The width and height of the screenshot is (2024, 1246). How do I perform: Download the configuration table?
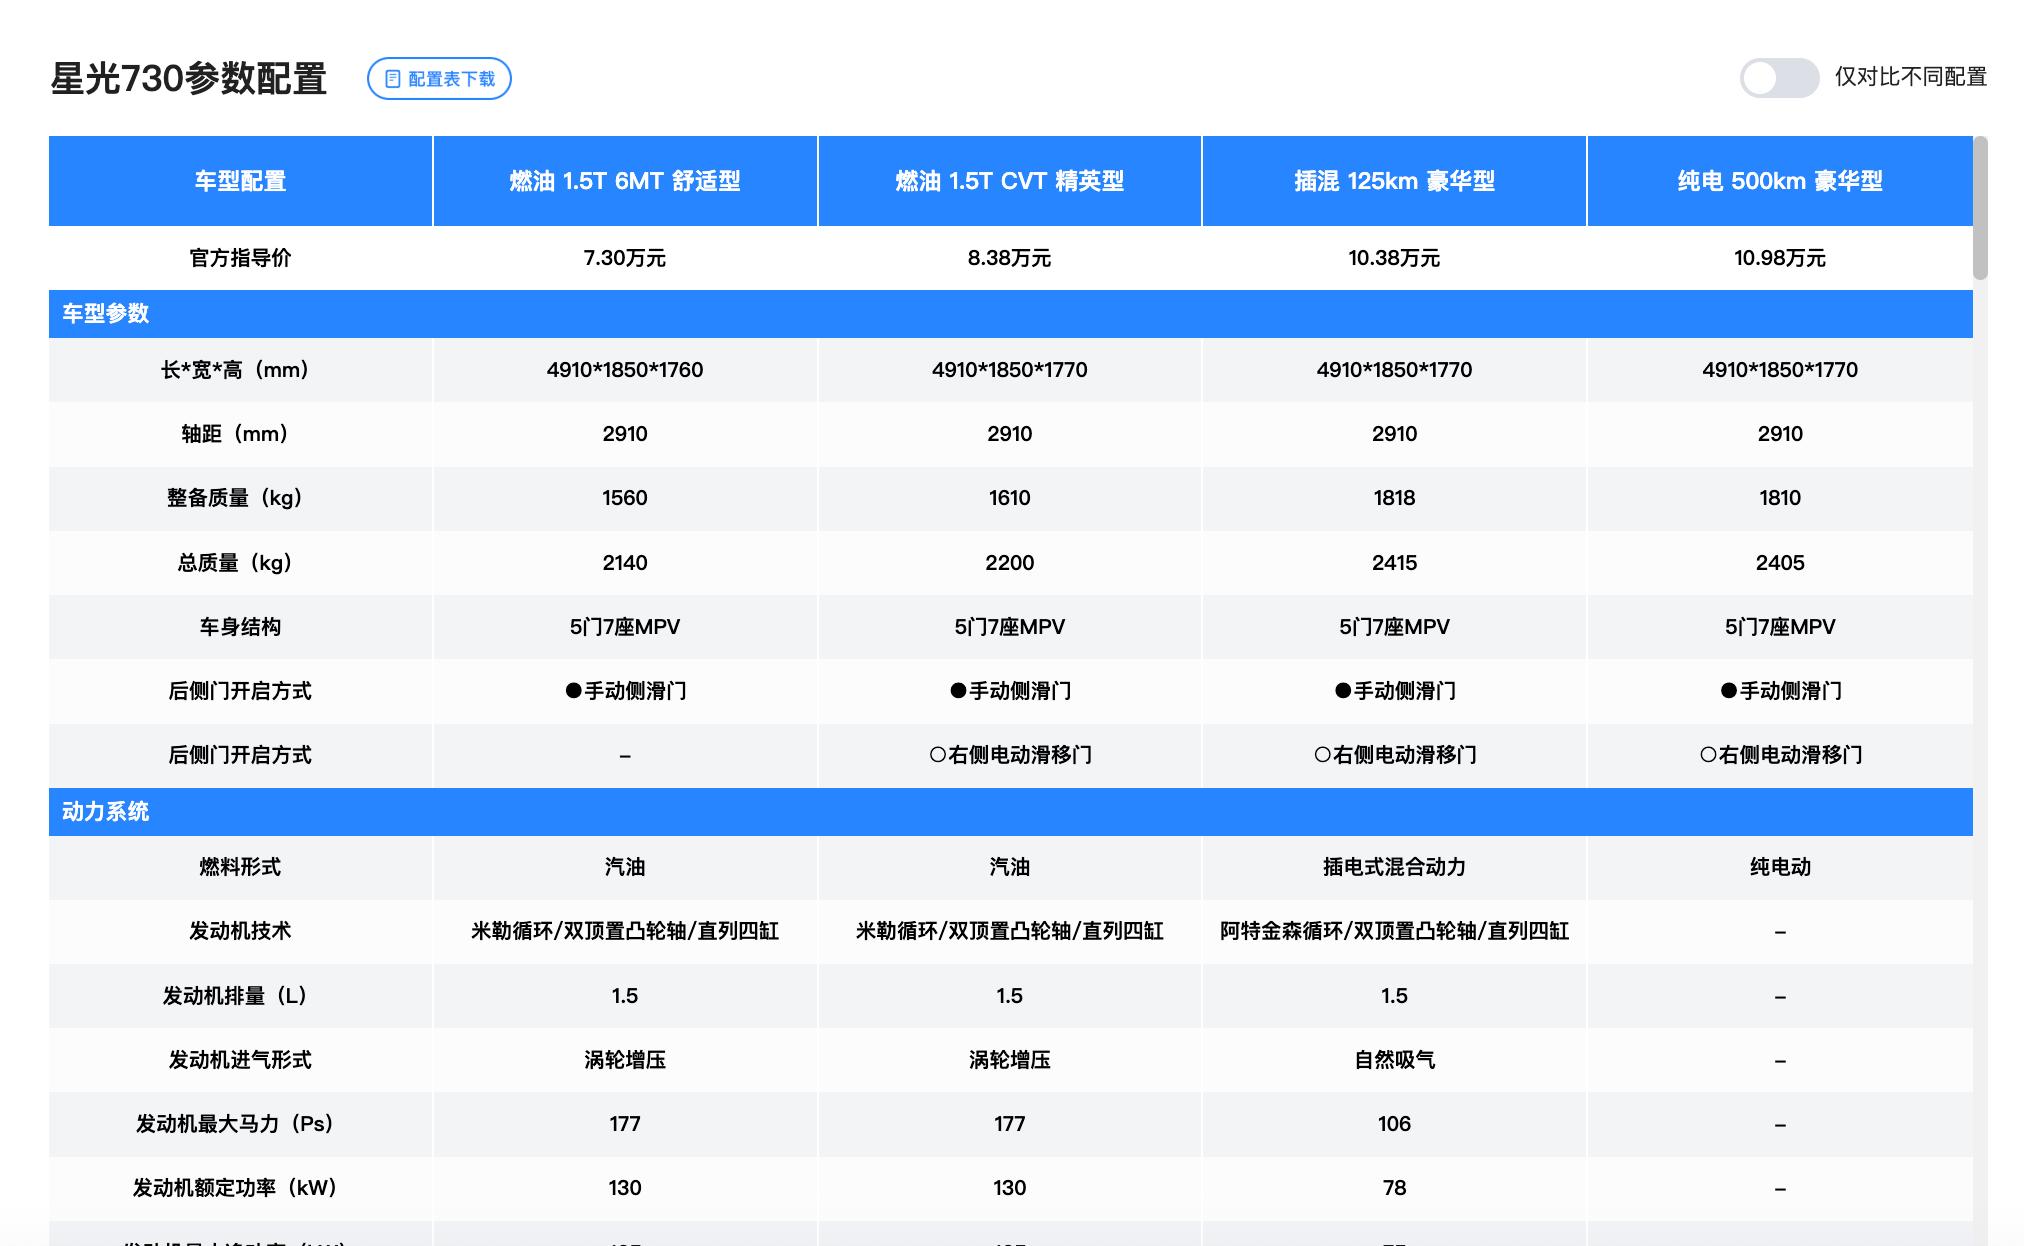tap(450, 79)
